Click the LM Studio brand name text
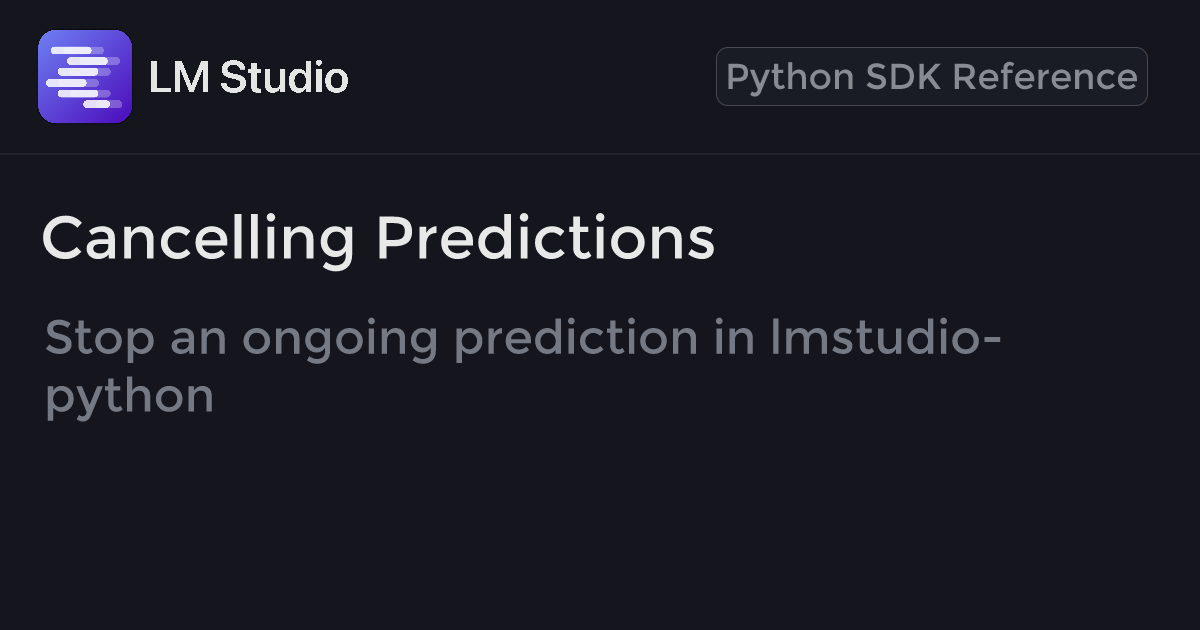 coord(248,77)
